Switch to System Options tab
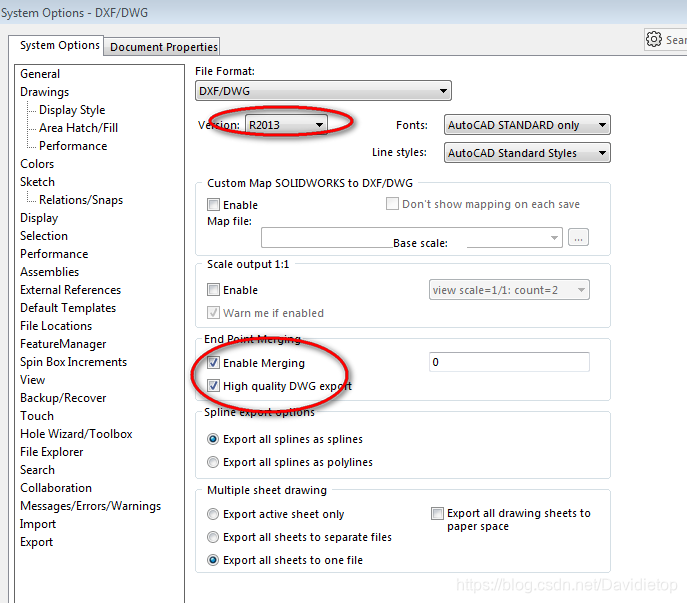Screen dimensions: 687x603 tap(60, 45)
